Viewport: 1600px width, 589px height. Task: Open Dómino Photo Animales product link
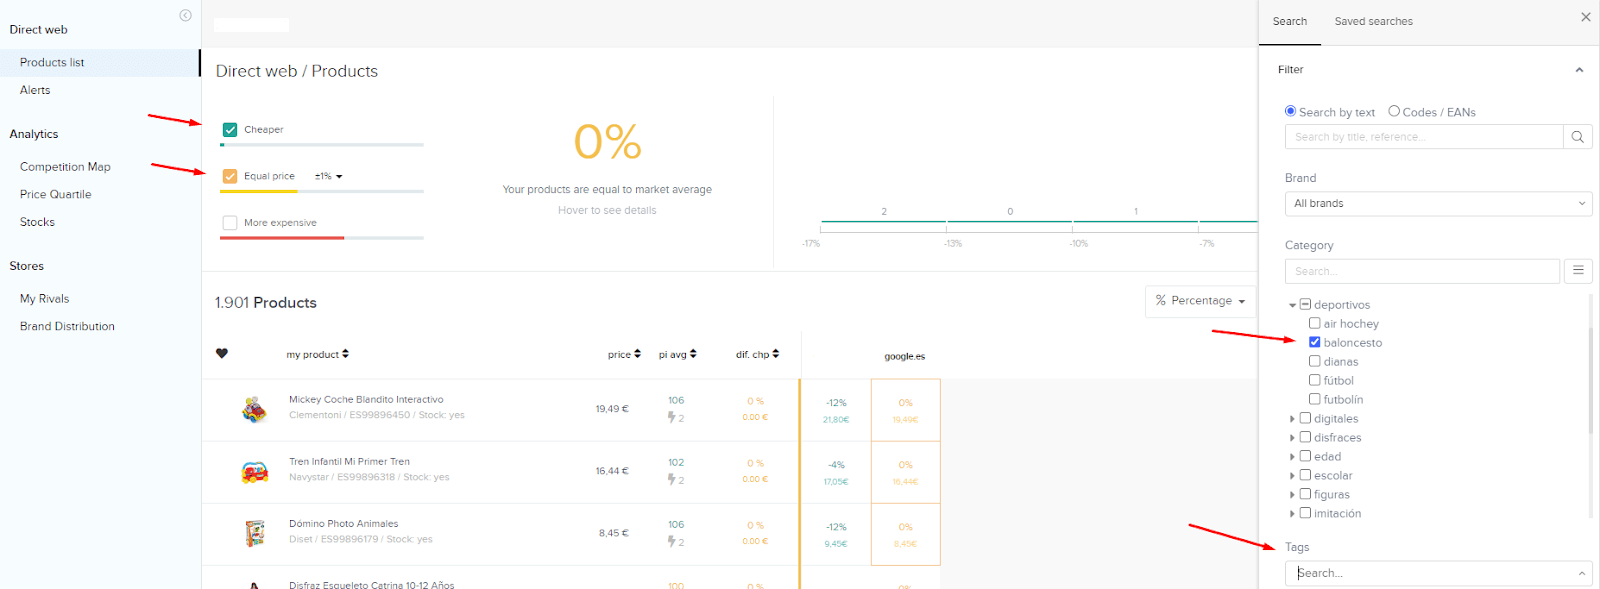343,523
